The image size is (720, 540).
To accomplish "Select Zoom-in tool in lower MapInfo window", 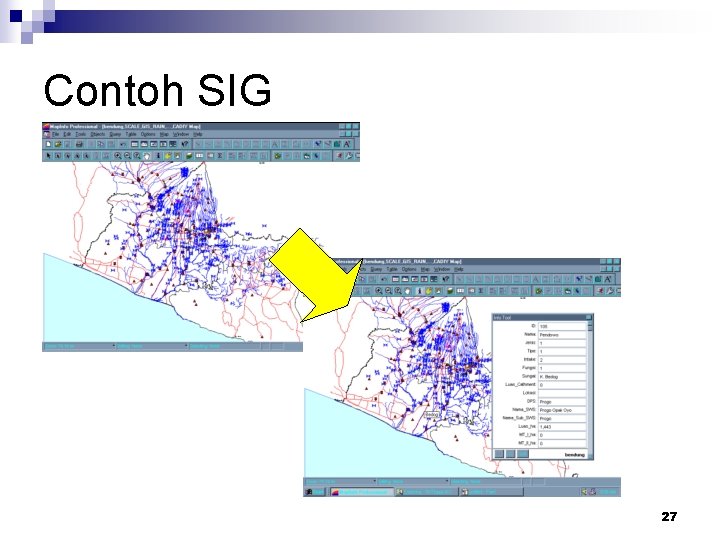I will point(379,291).
